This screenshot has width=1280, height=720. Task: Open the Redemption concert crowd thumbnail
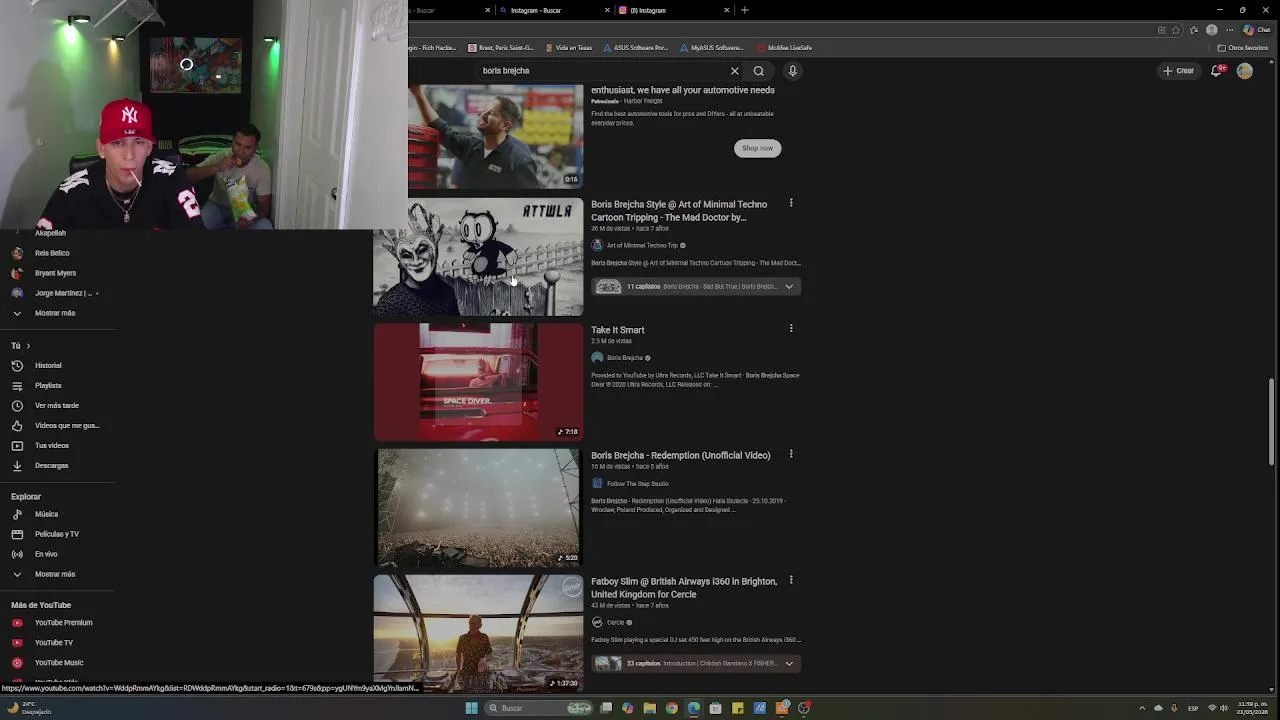pos(478,508)
